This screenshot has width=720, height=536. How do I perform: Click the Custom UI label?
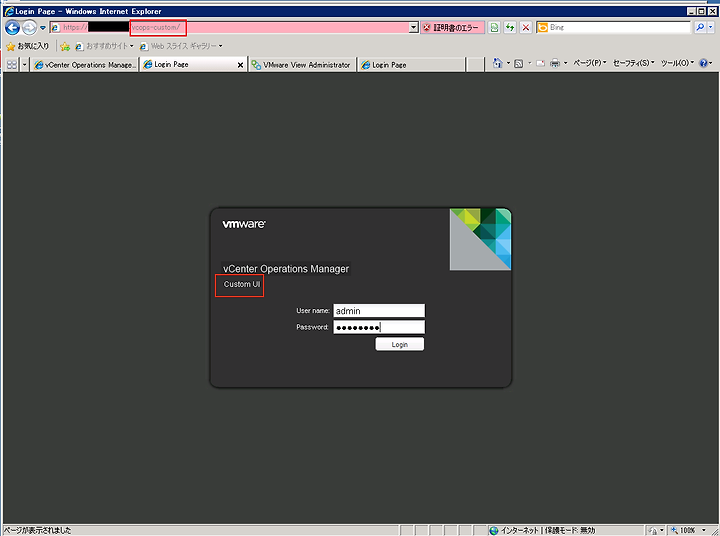coord(242,284)
